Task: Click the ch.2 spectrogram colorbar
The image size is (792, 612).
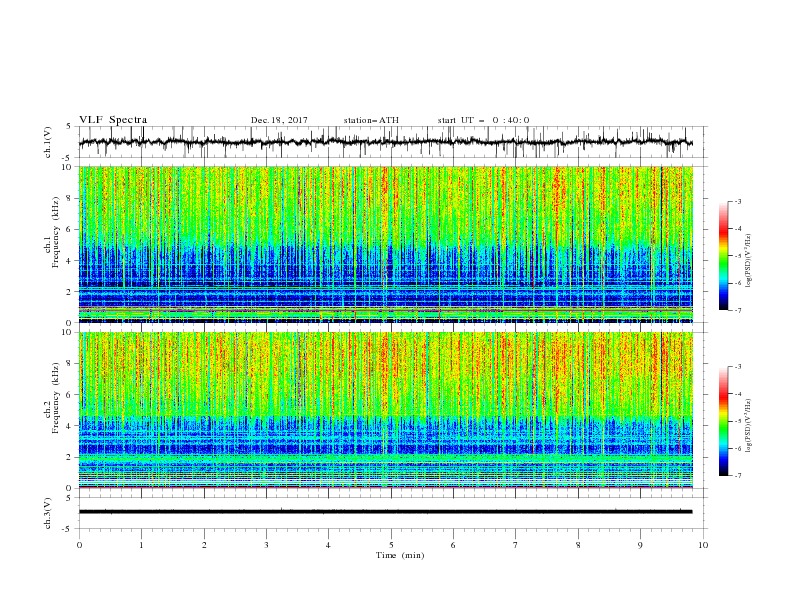Action: click(724, 421)
